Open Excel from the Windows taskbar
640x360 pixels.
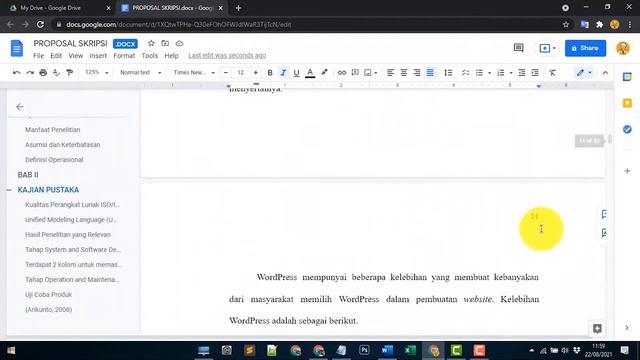tap(410, 350)
